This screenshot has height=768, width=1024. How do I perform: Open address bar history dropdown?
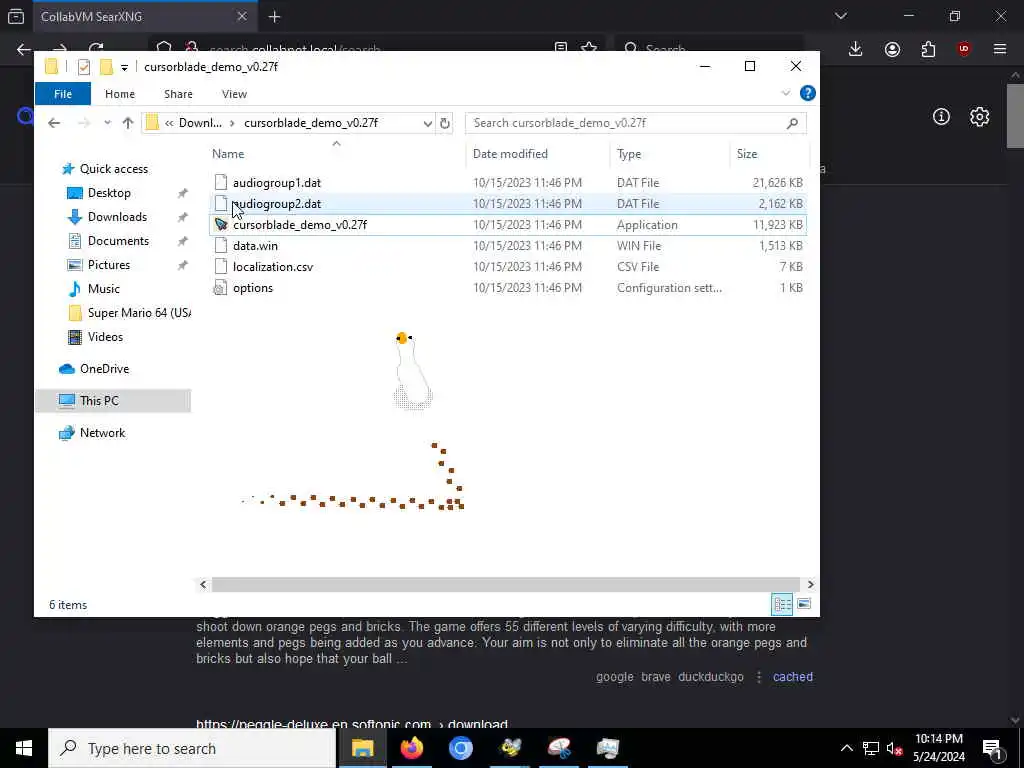click(x=427, y=123)
